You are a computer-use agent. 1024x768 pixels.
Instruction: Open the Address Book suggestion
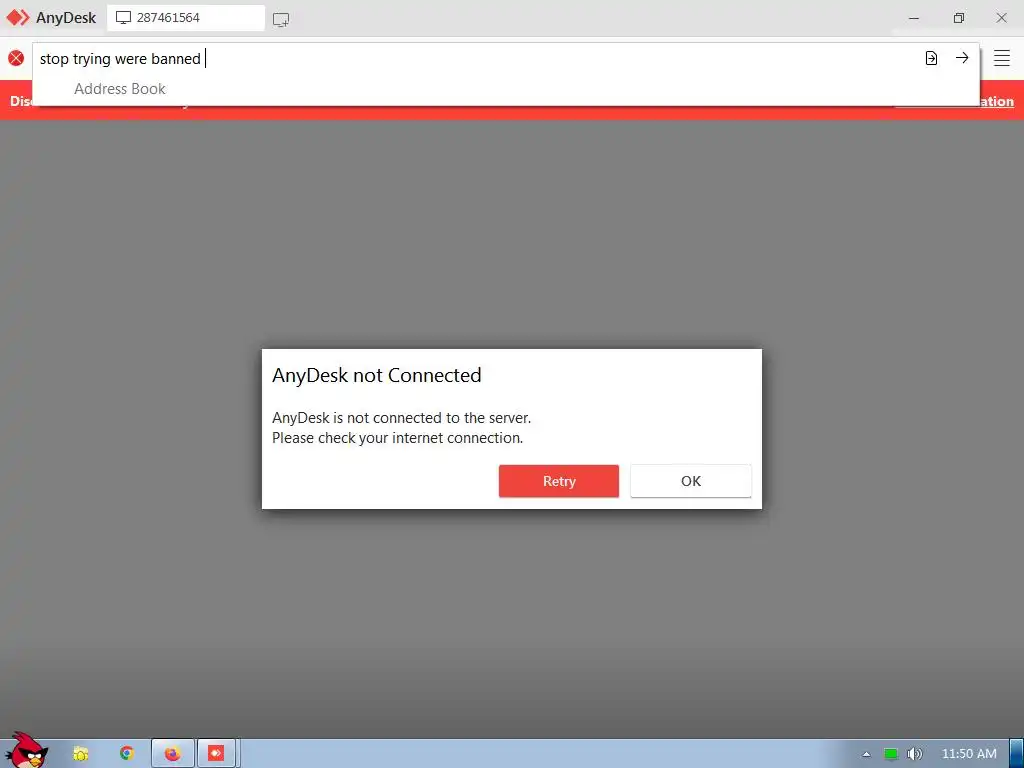120,89
